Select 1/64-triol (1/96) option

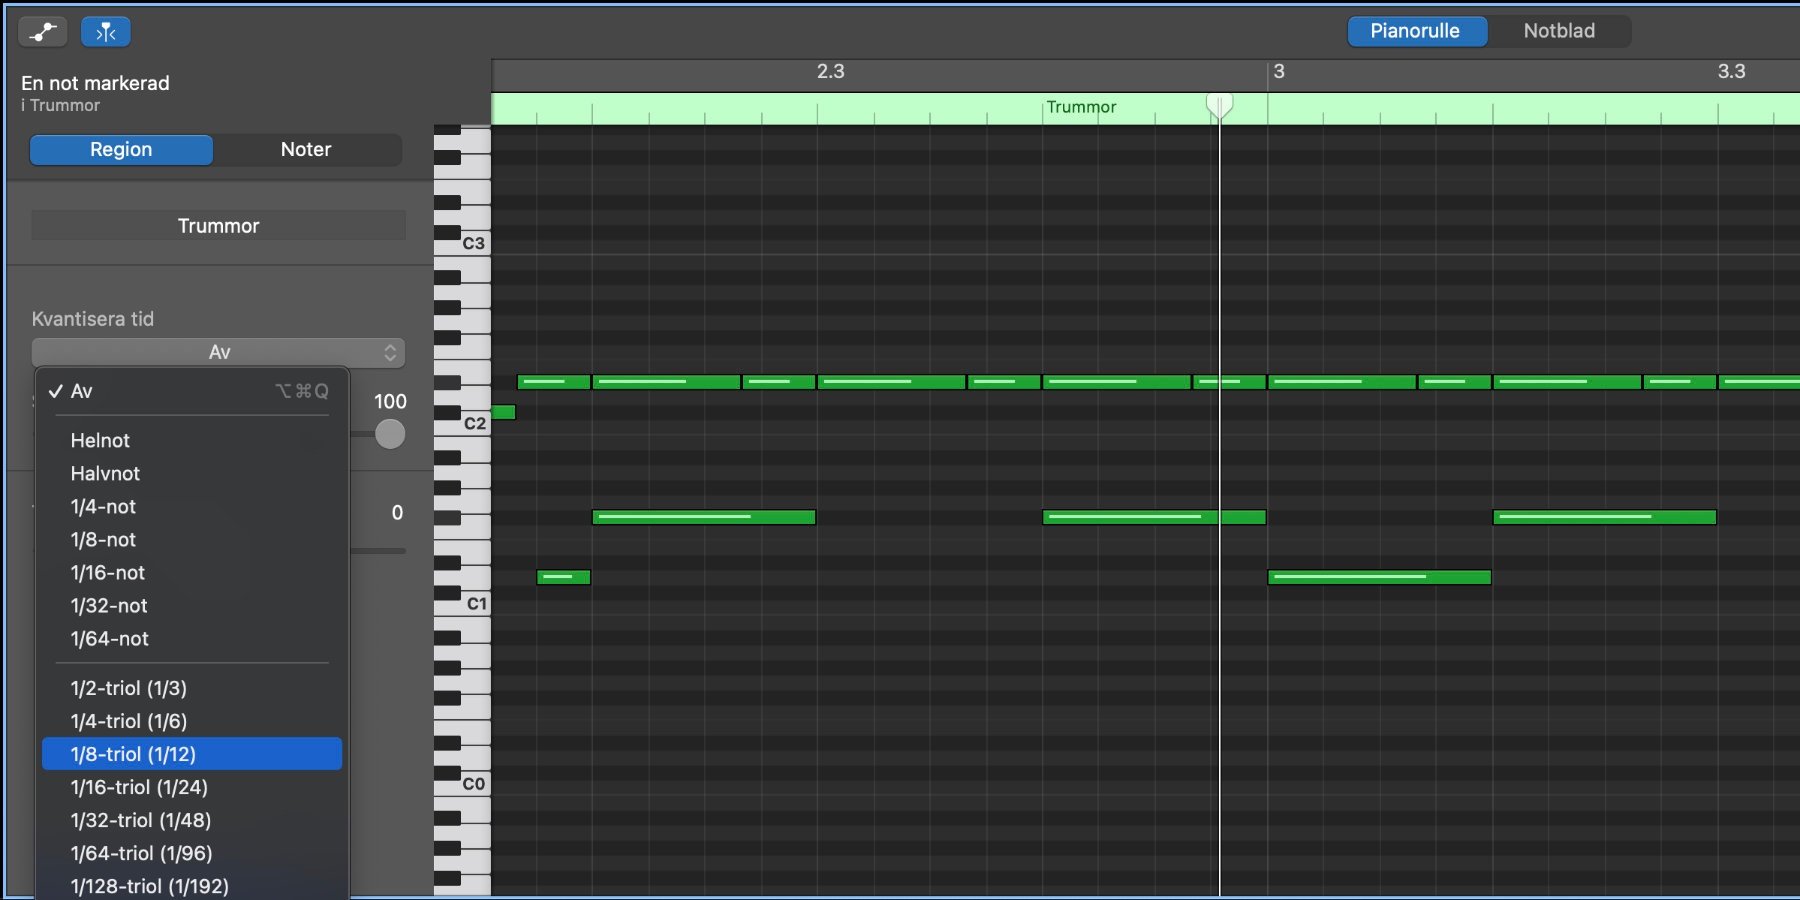pyautogui.click(x=141, y=853)
